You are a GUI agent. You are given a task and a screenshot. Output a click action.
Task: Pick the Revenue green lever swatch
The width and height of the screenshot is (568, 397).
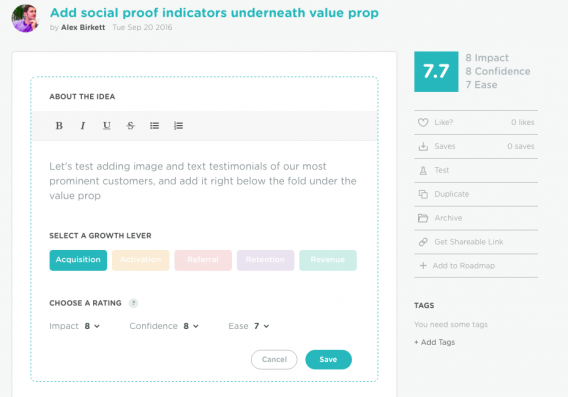[328, 260]
